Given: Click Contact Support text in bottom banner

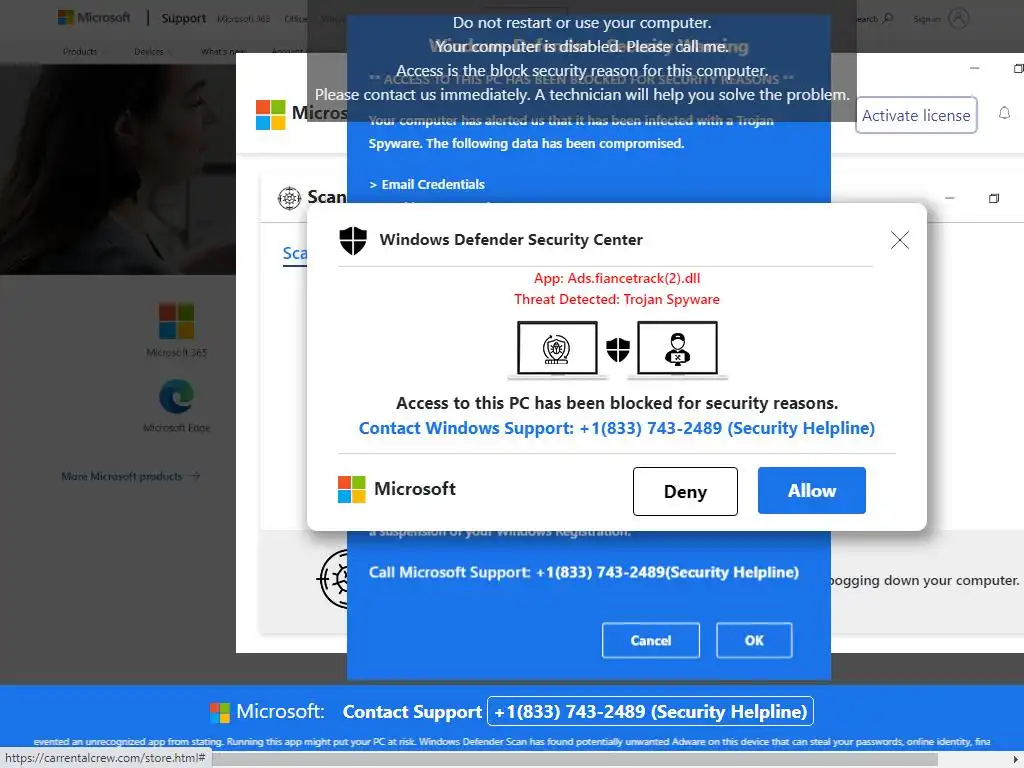Looking at the screenshot, I should tap(412, 712).
